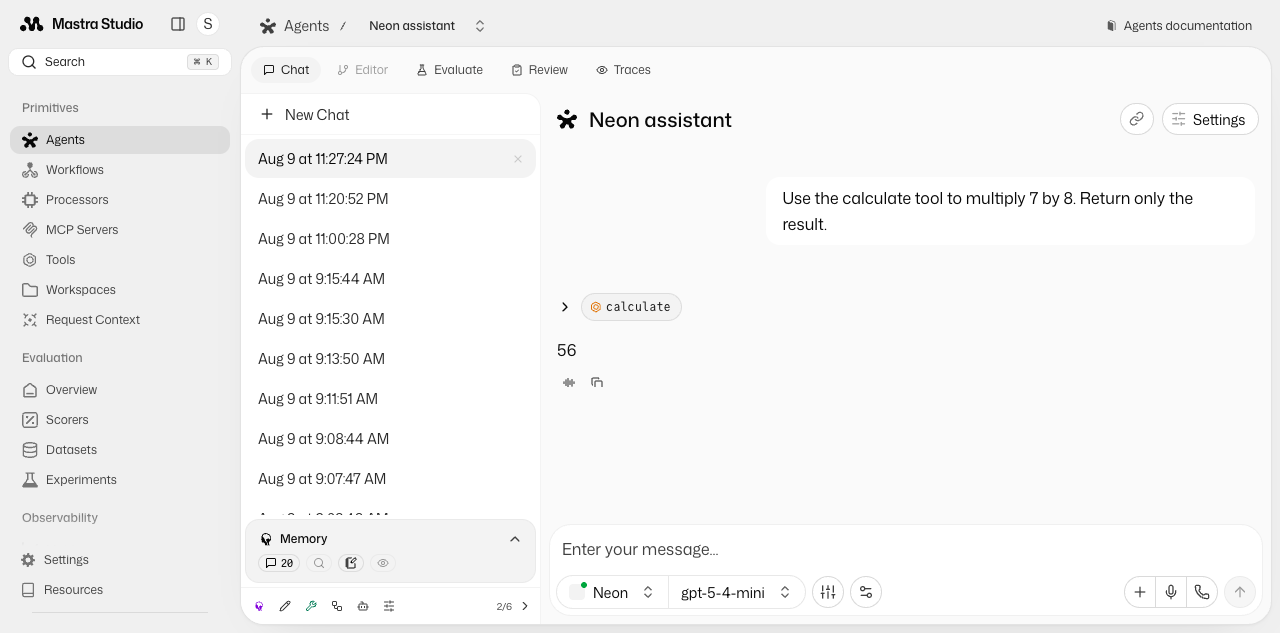Open the Neon provider dropdown
The image size is (1280, 633).
pos(612,592)
